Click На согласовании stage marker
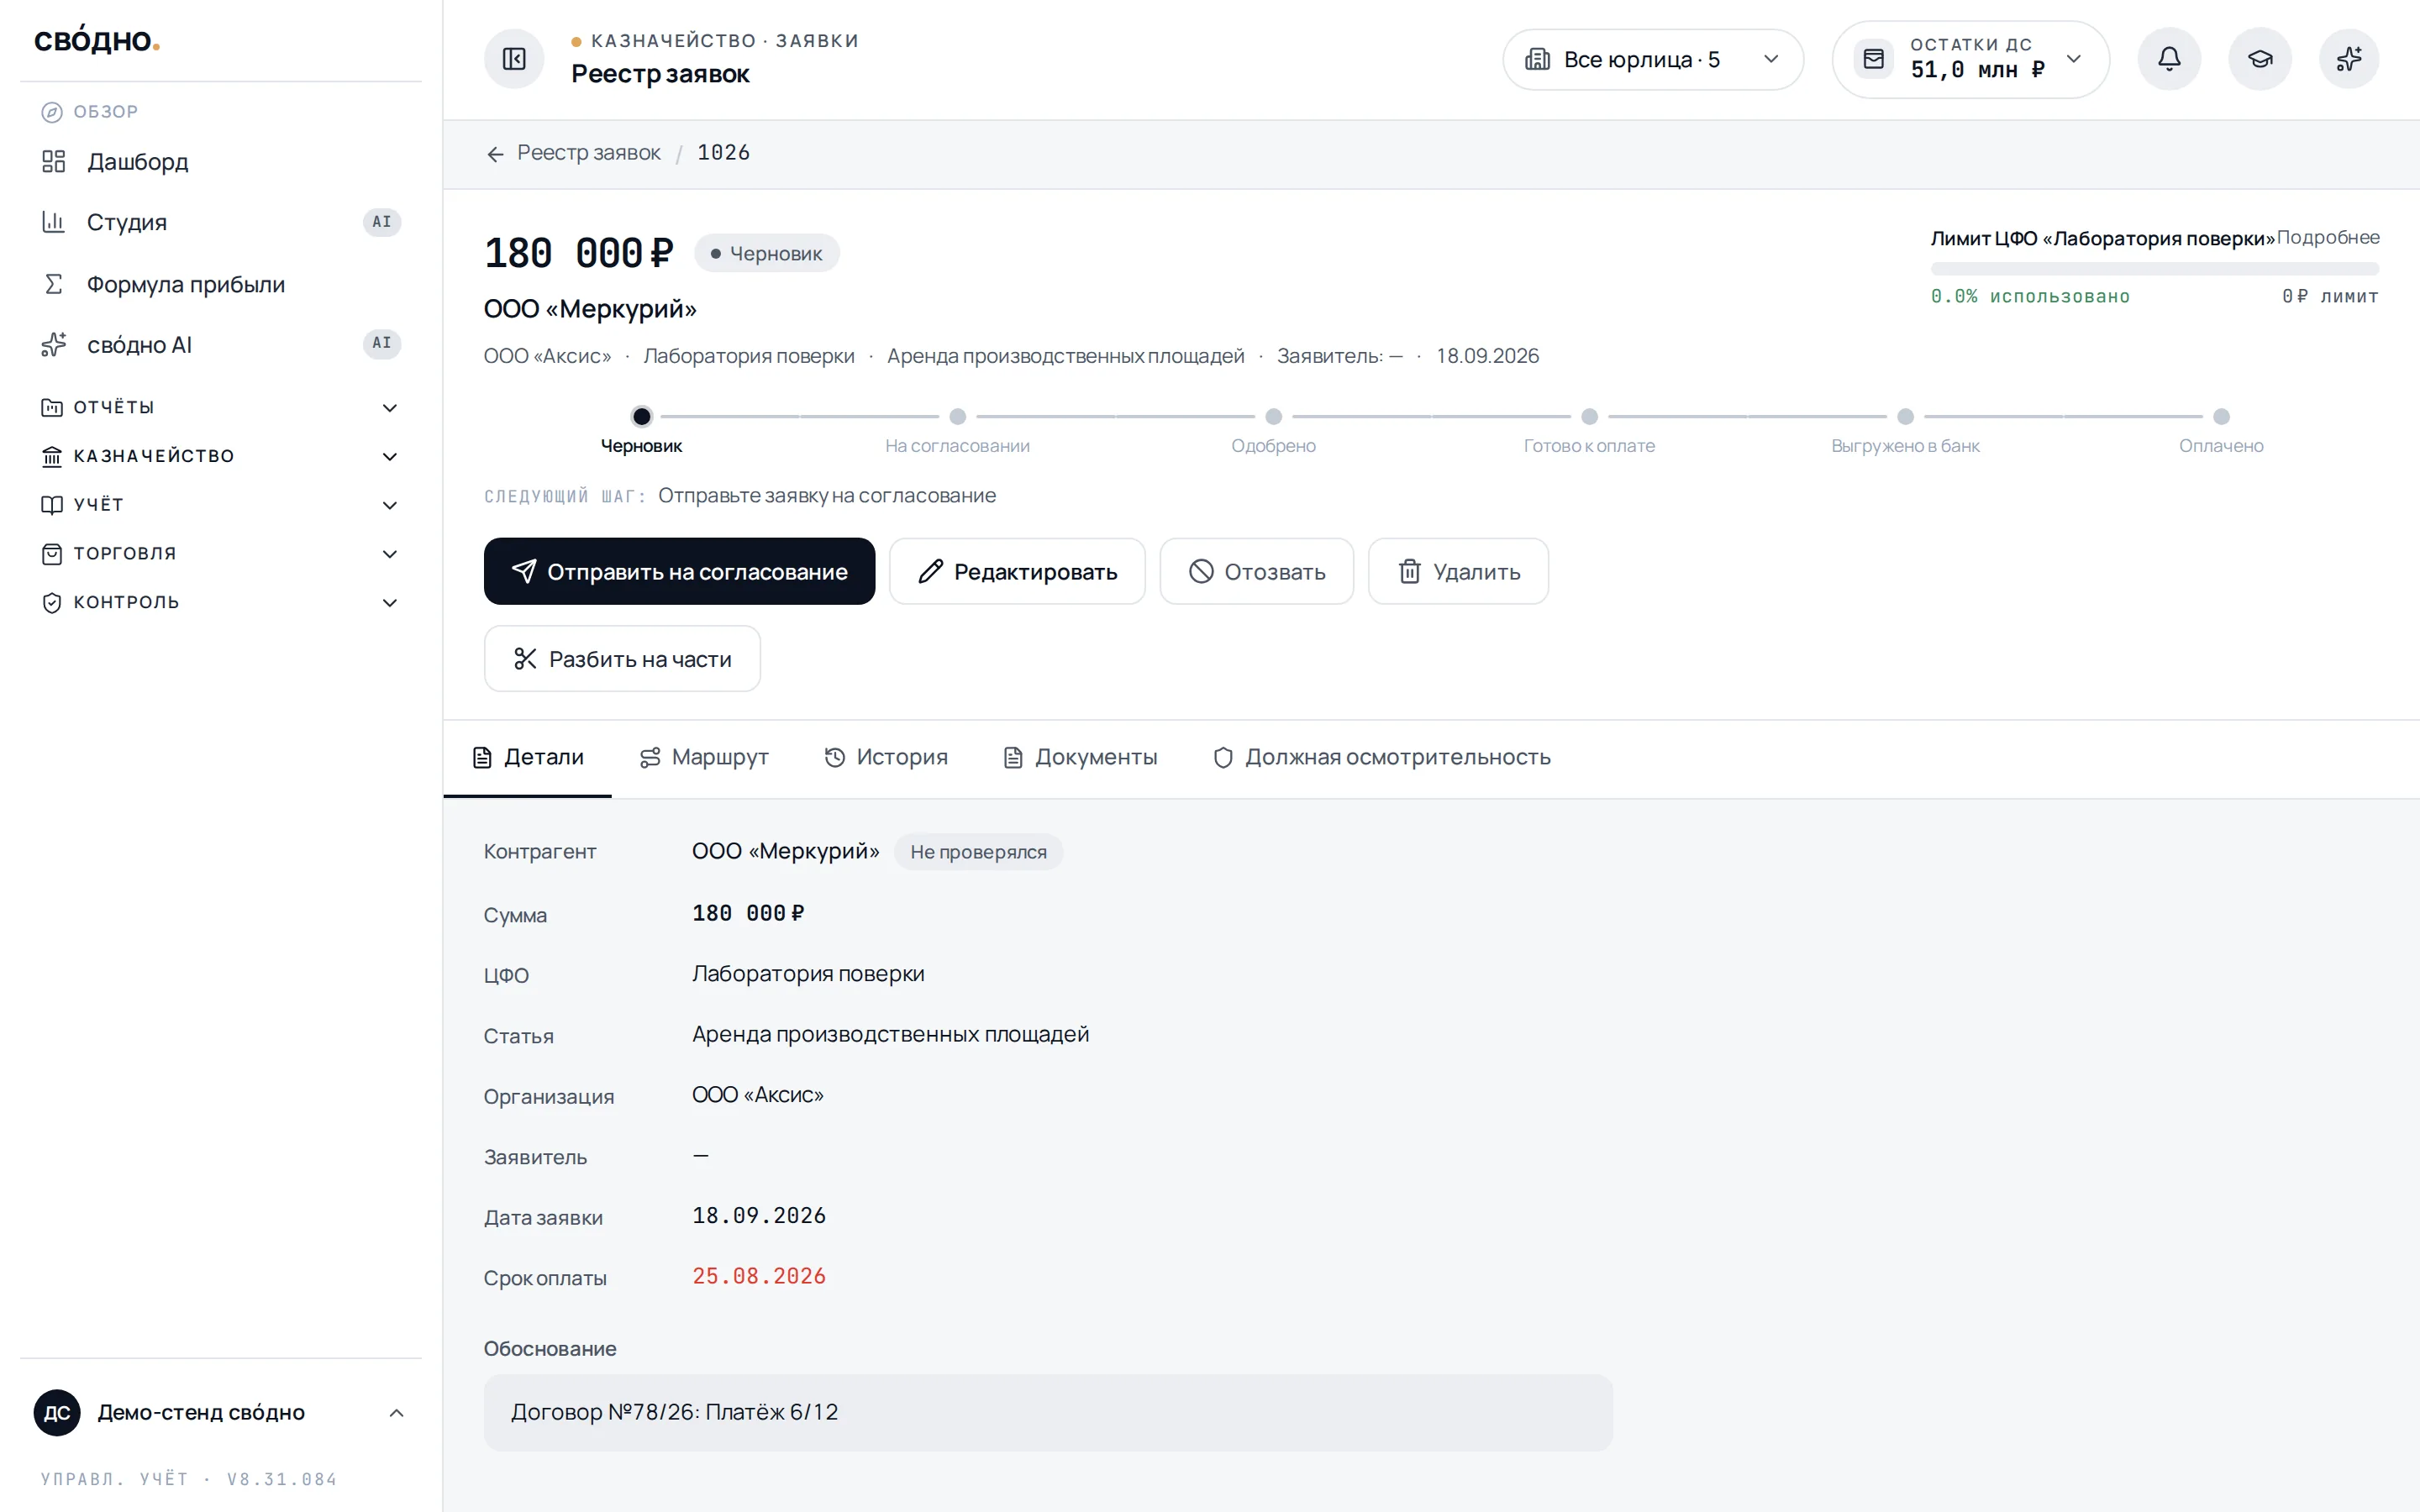 coord(957,416)
